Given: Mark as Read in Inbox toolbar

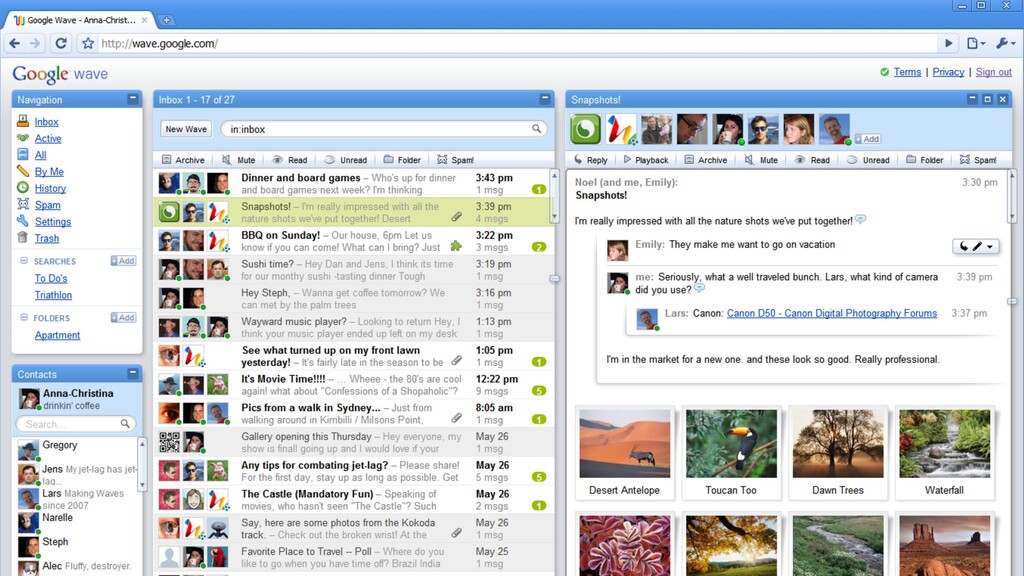Looking at the screenshot, I should [x=289, y=160].
